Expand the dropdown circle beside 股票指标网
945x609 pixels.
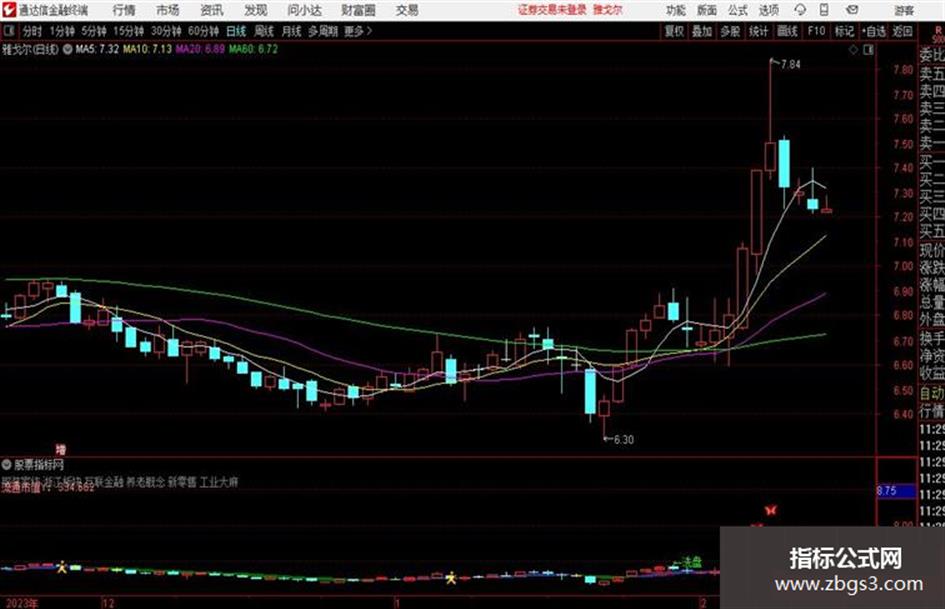click(x=7, y=464)
